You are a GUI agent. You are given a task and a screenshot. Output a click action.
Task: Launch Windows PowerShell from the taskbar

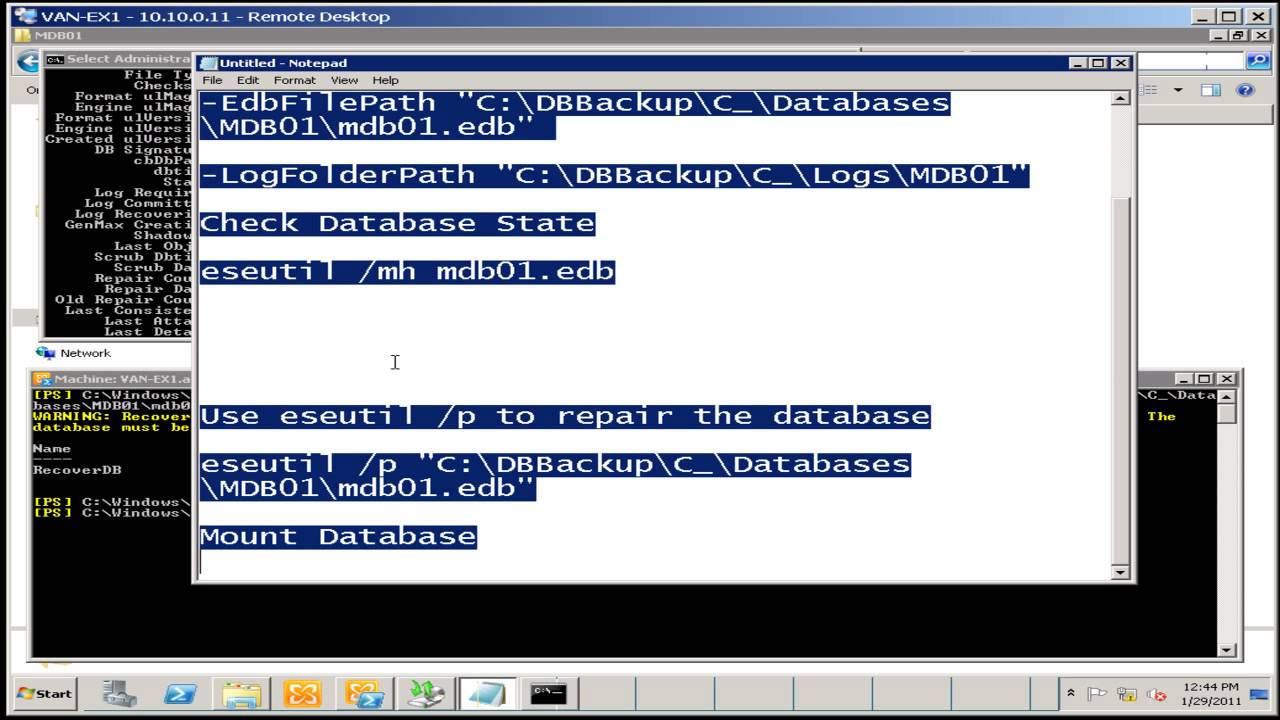181,693
